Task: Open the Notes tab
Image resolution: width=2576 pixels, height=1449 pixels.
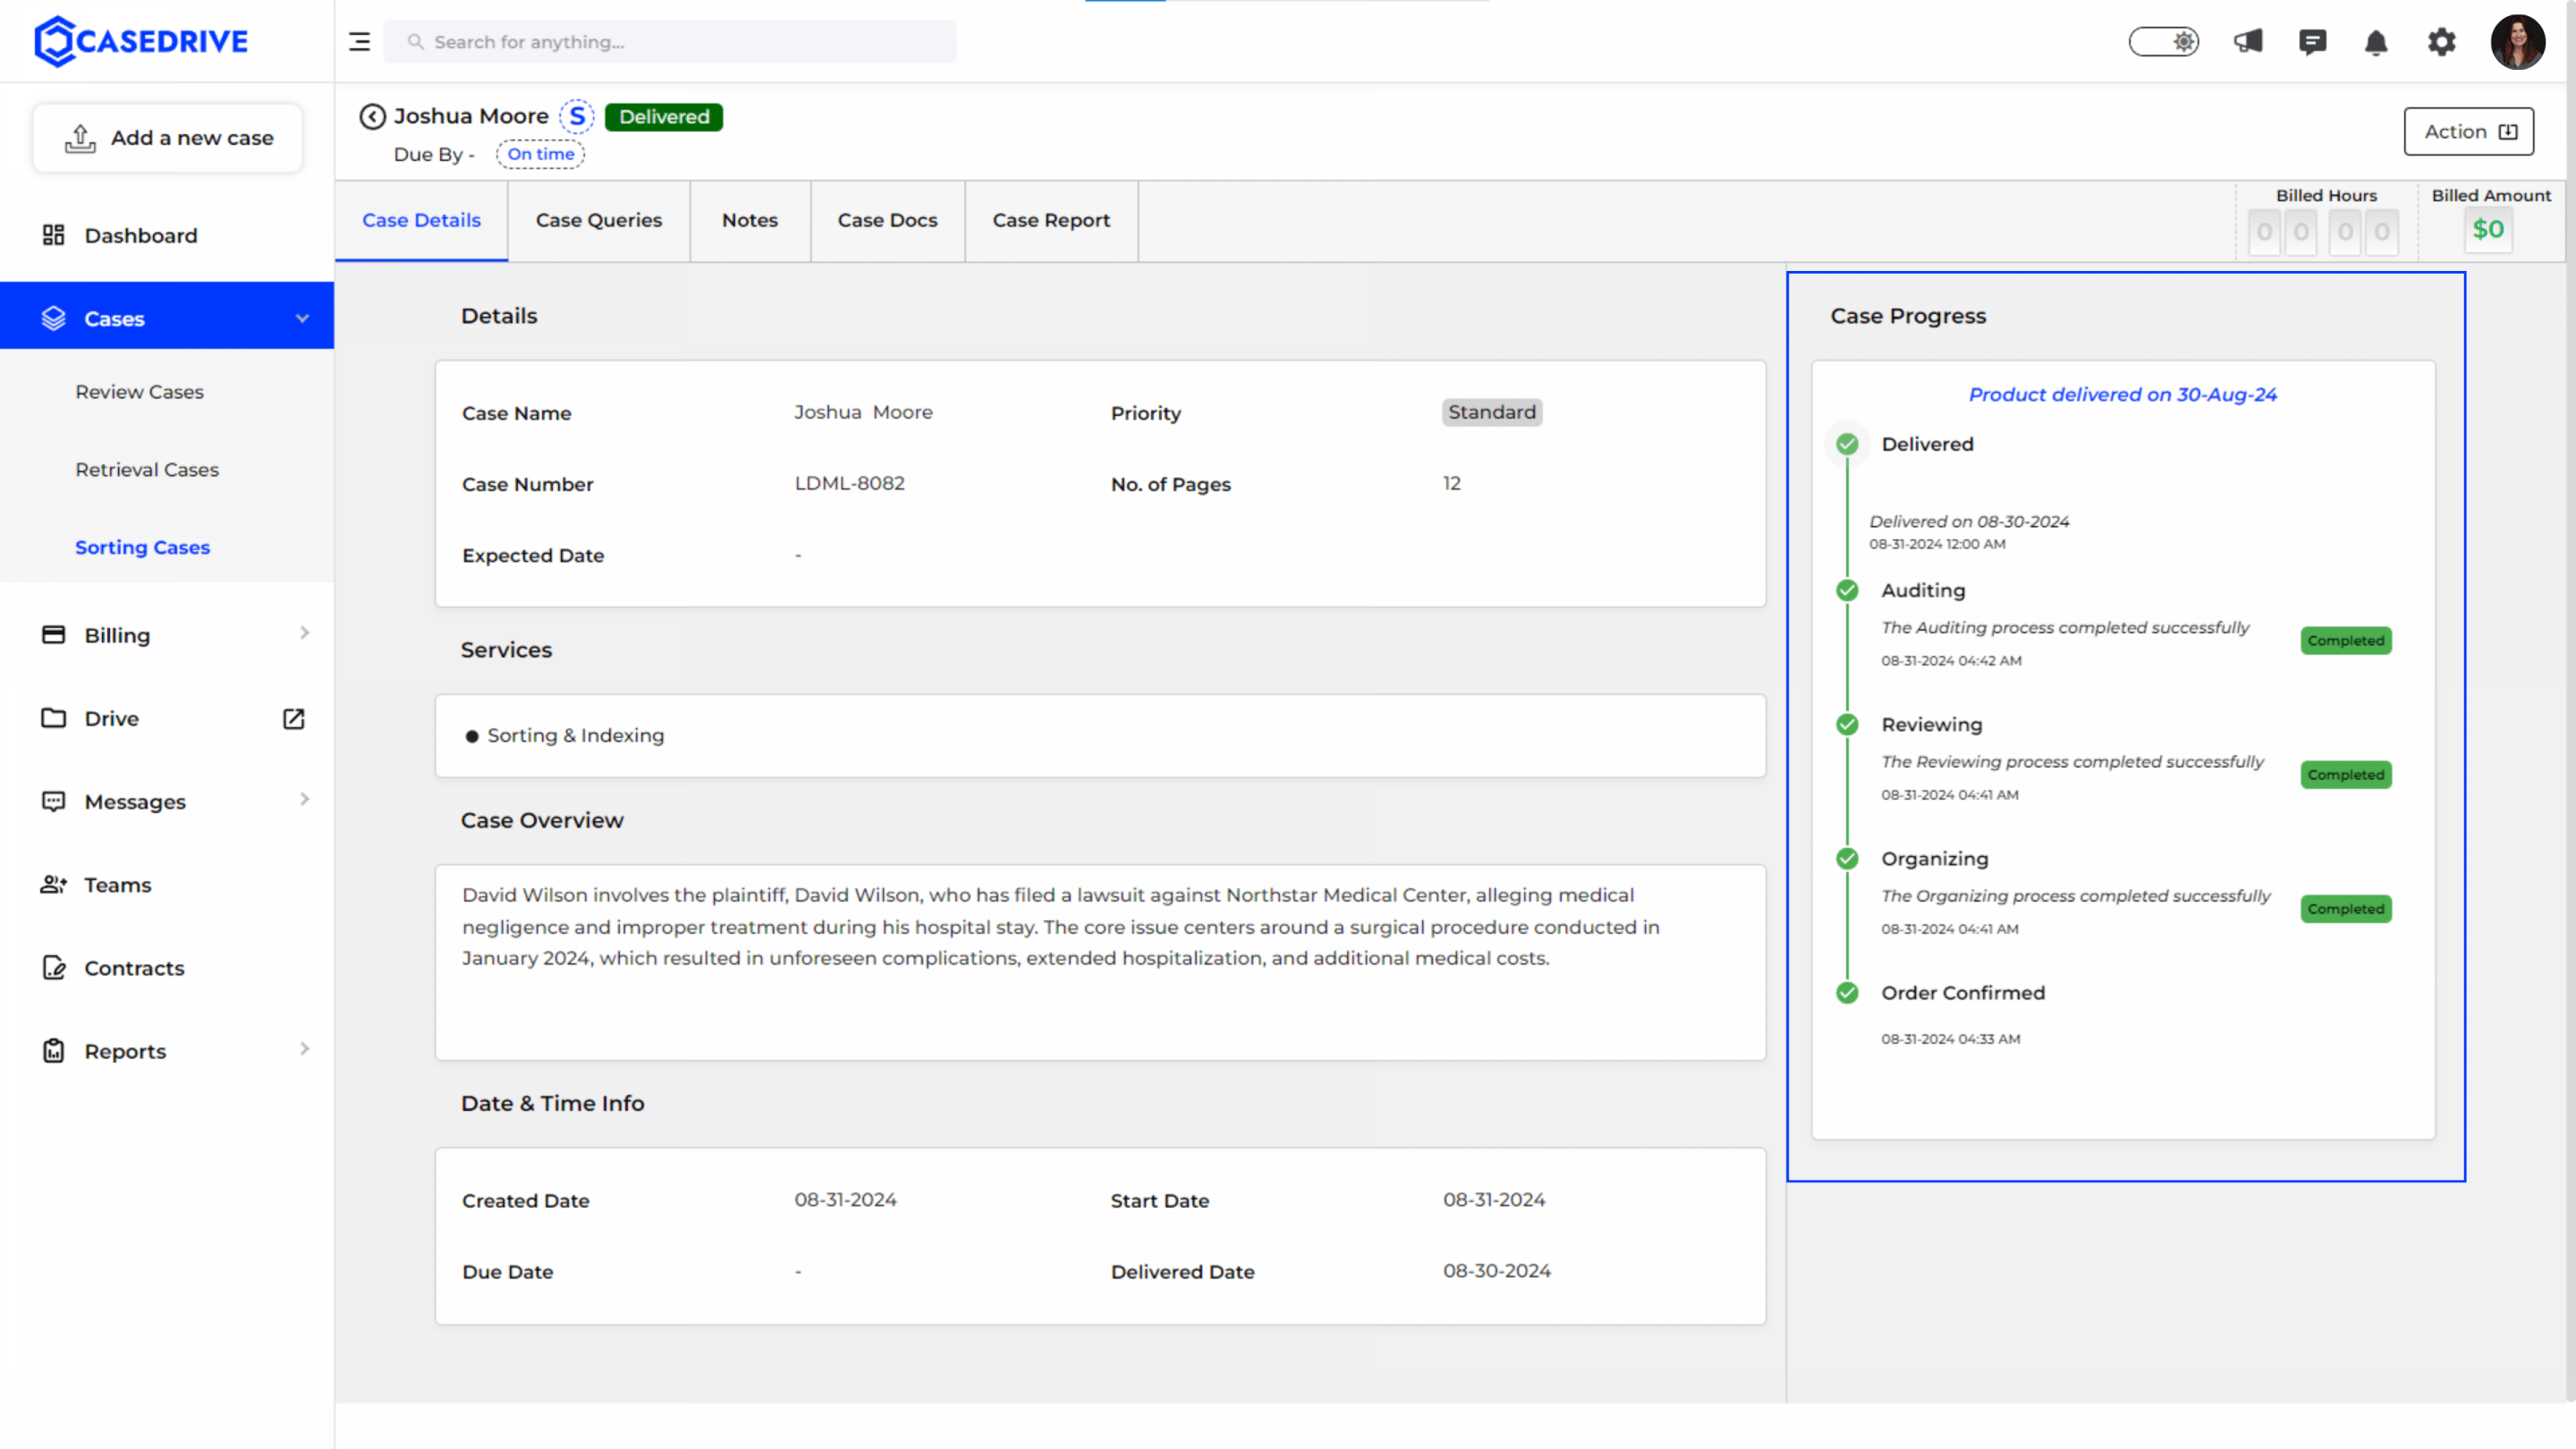Action: pos(750,220)
